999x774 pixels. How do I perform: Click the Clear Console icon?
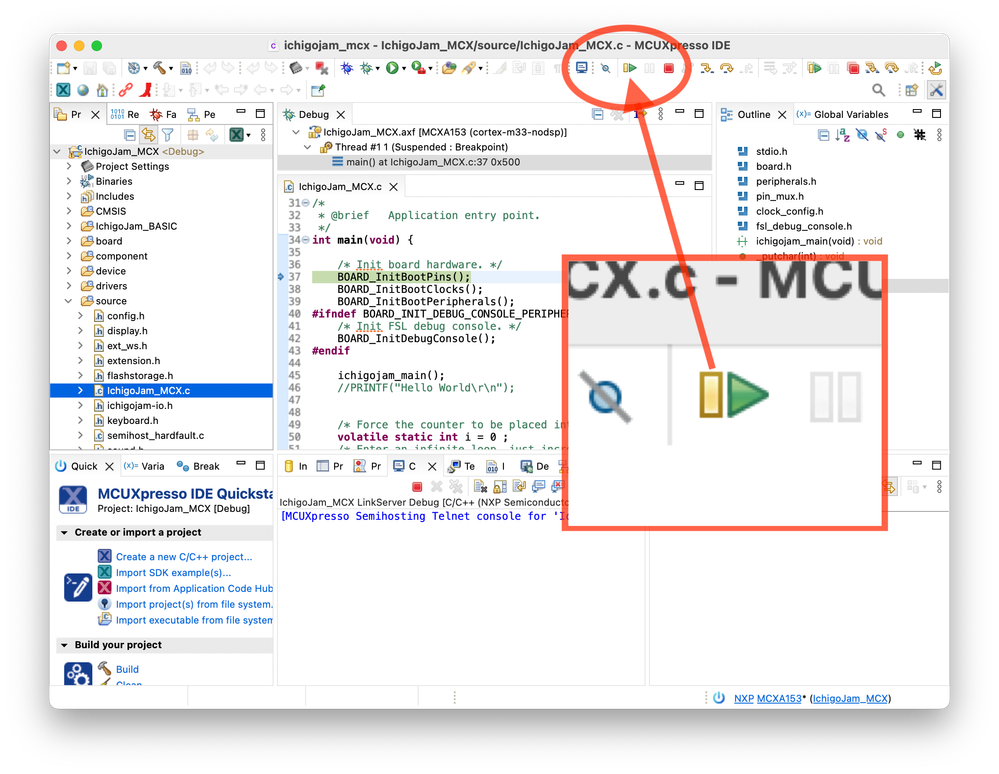point(480,487)
